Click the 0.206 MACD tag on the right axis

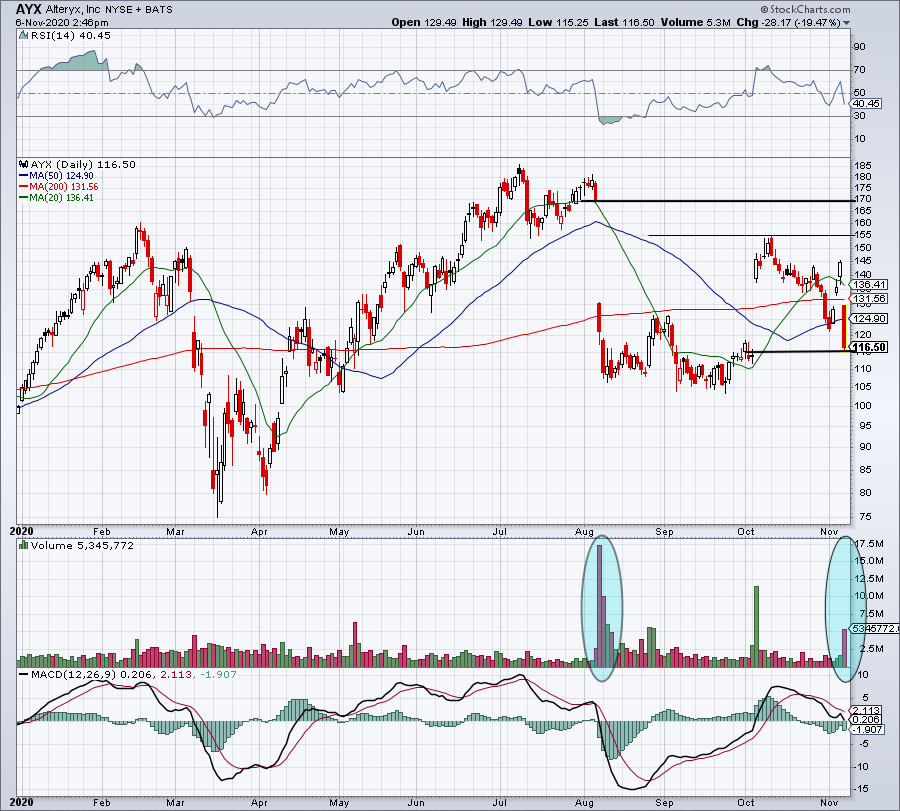pyautogui.click(x=866, y=720)
